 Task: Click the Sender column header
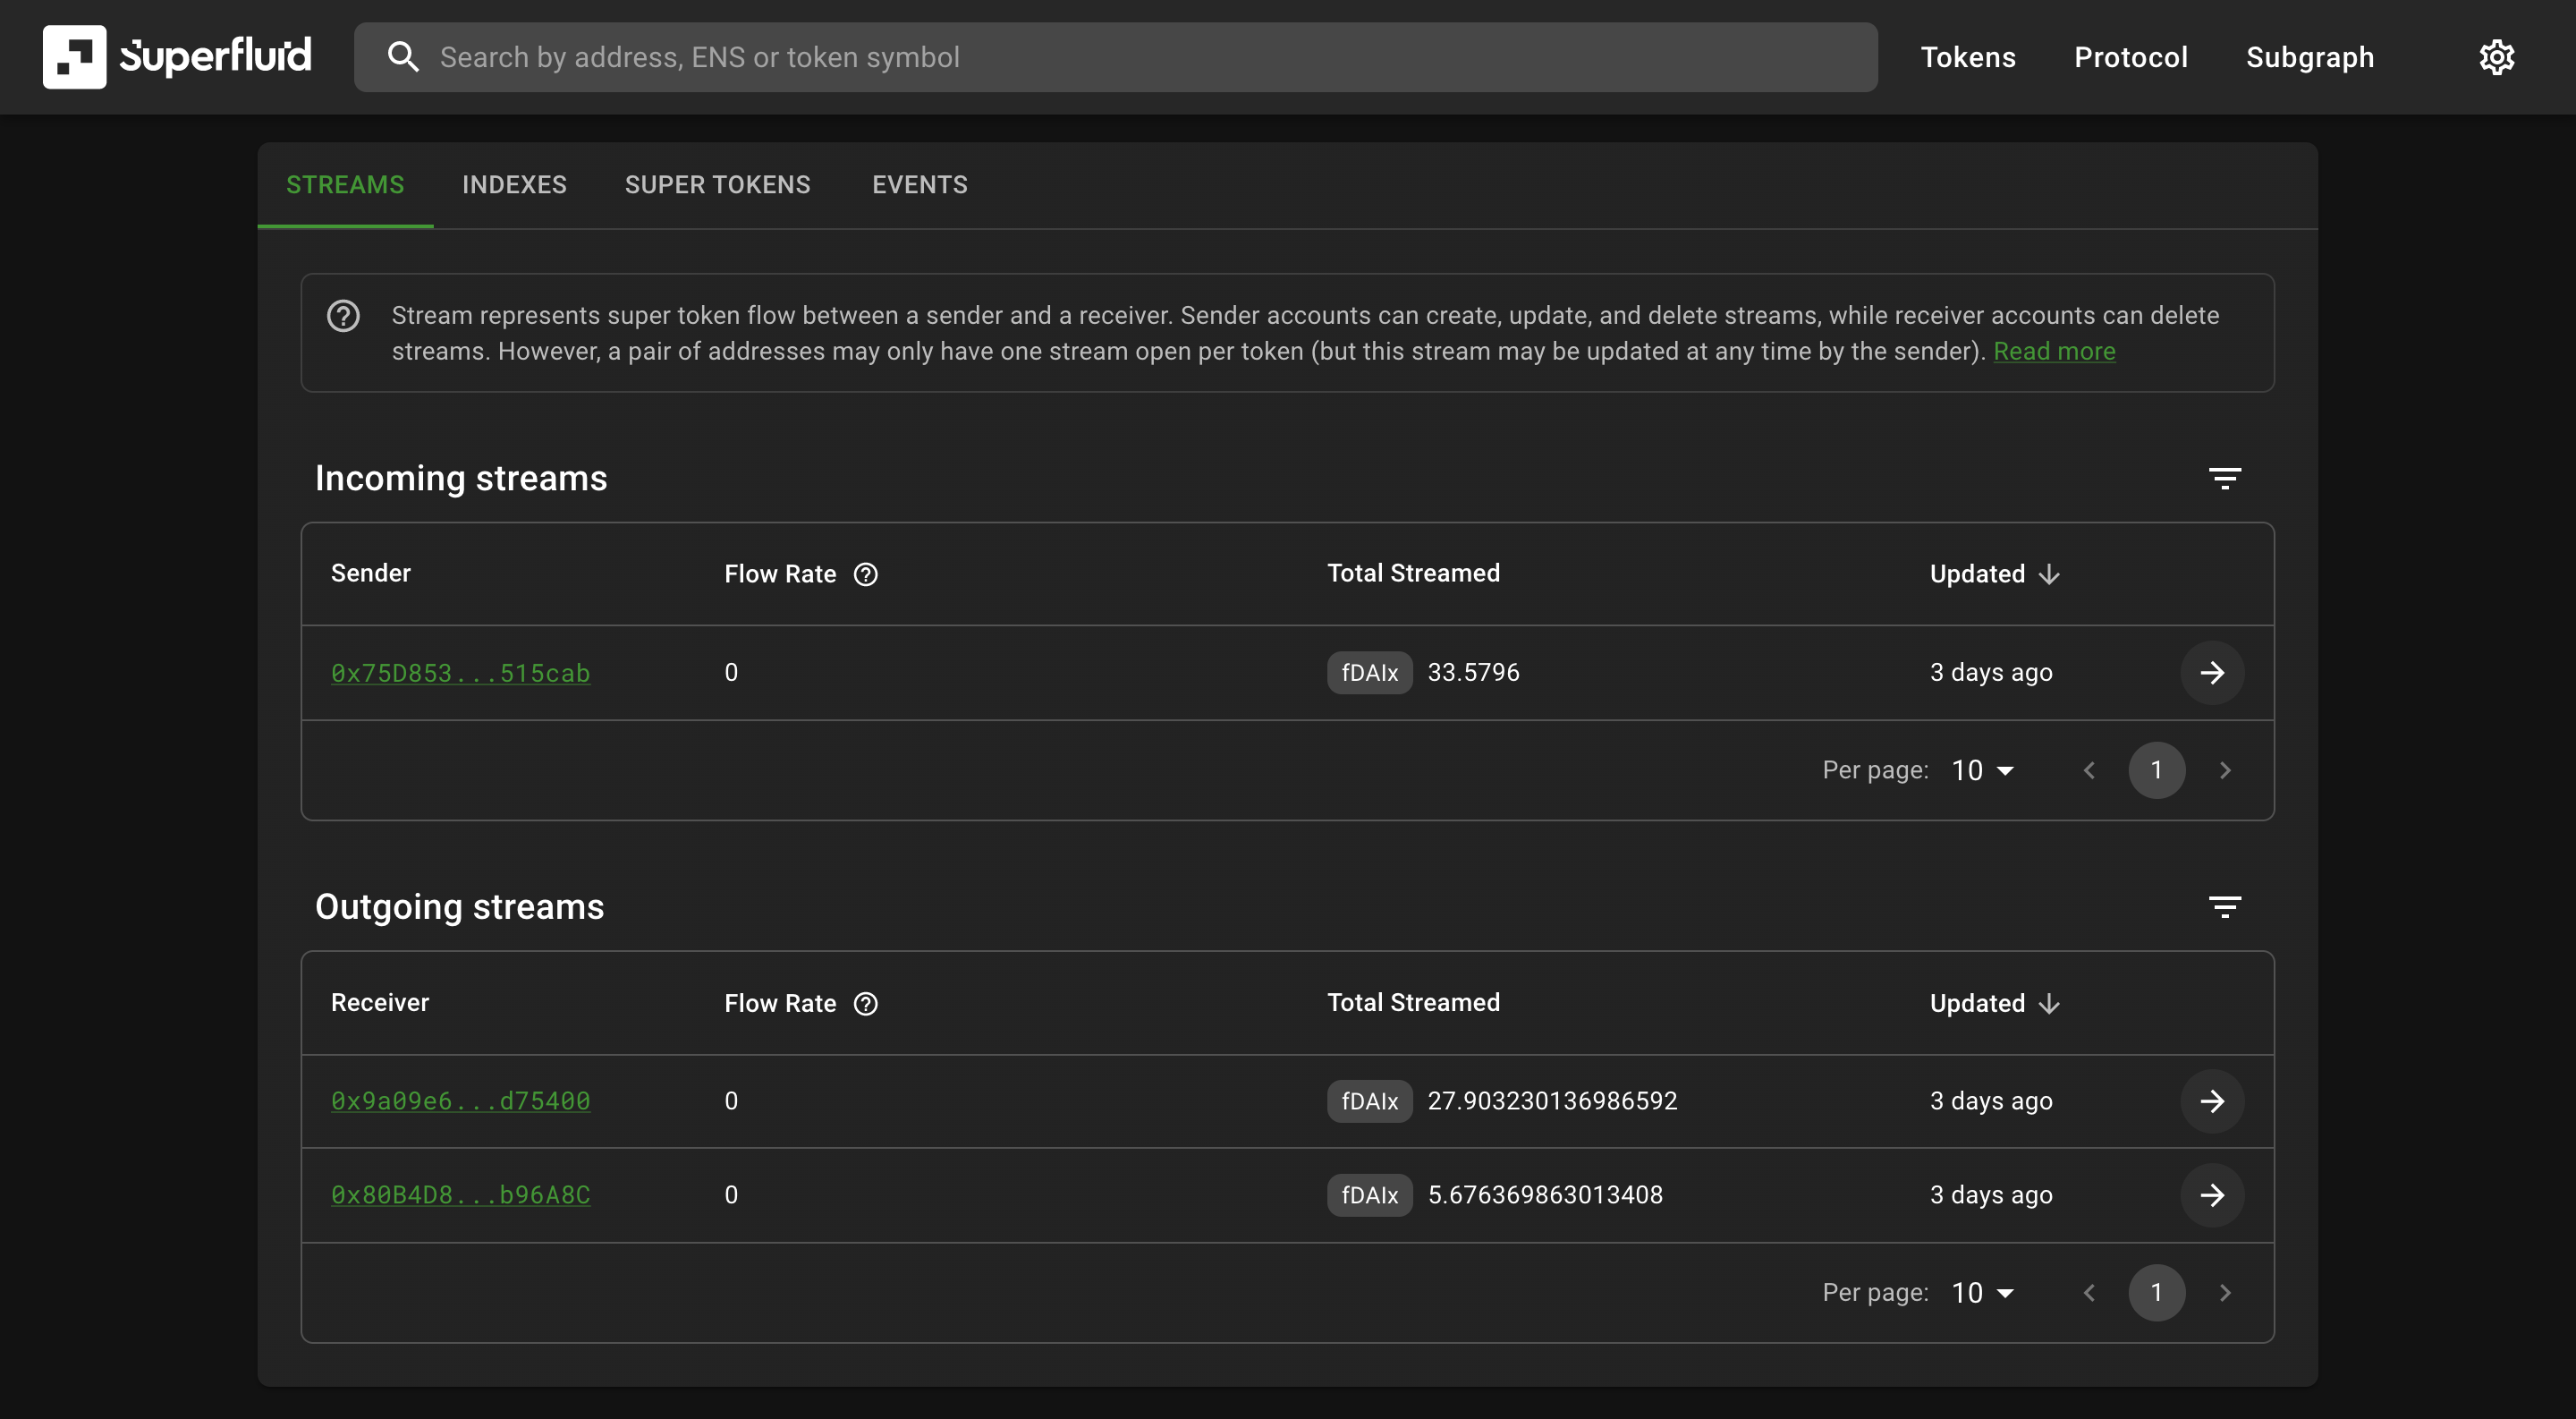point(371,573)
